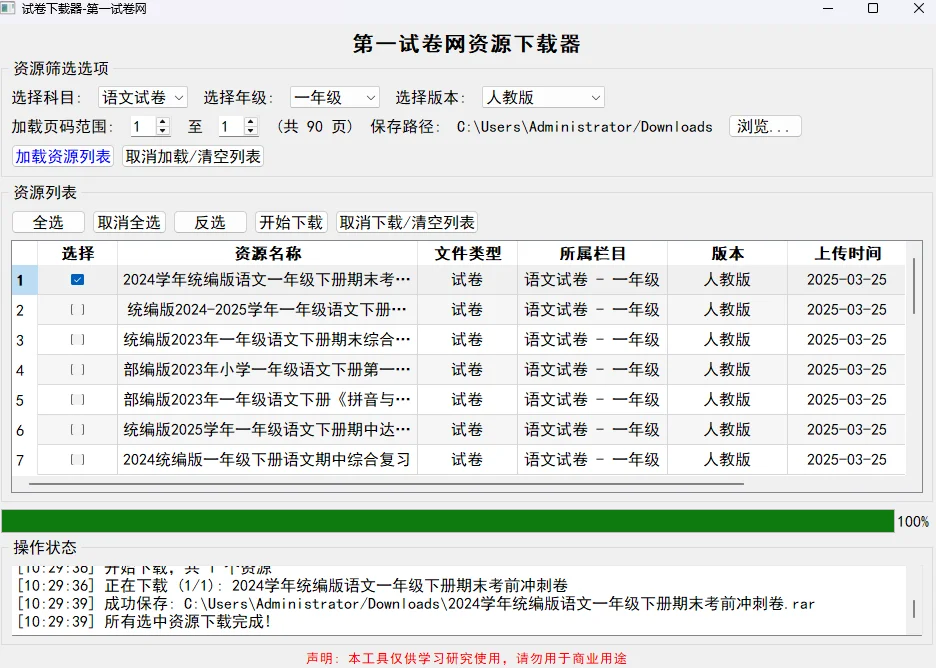936x668 pixels.
Task: Click the start page number field
Action: click(143, 127)
